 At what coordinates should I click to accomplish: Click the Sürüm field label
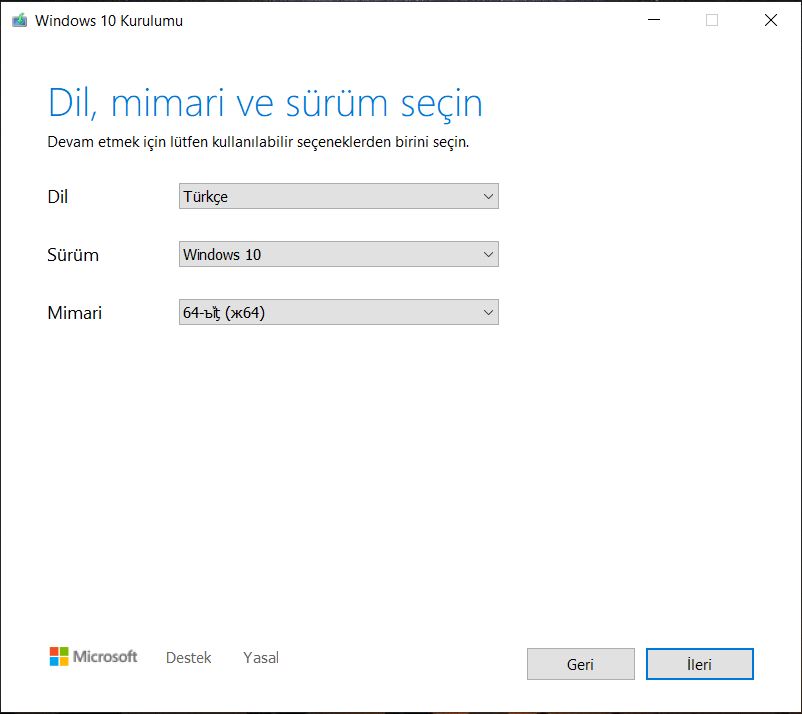(73, 255)
